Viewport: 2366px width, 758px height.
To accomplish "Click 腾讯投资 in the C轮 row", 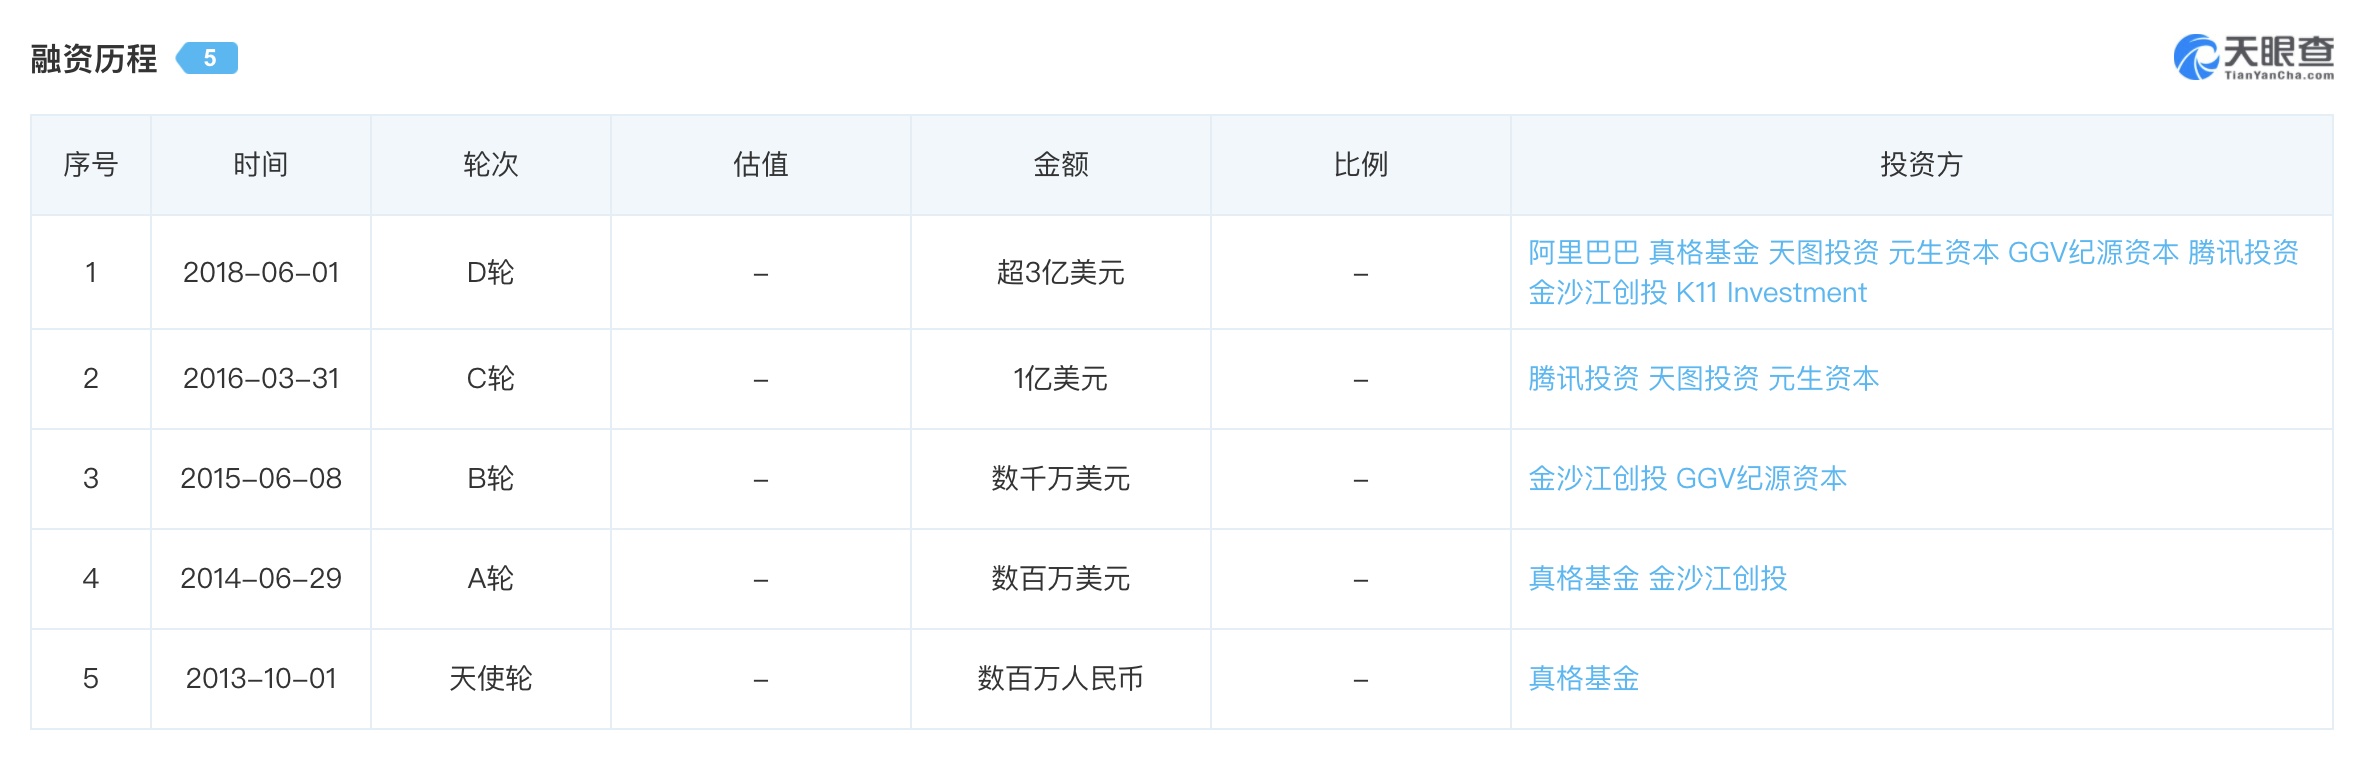I will pos(1583,379).
